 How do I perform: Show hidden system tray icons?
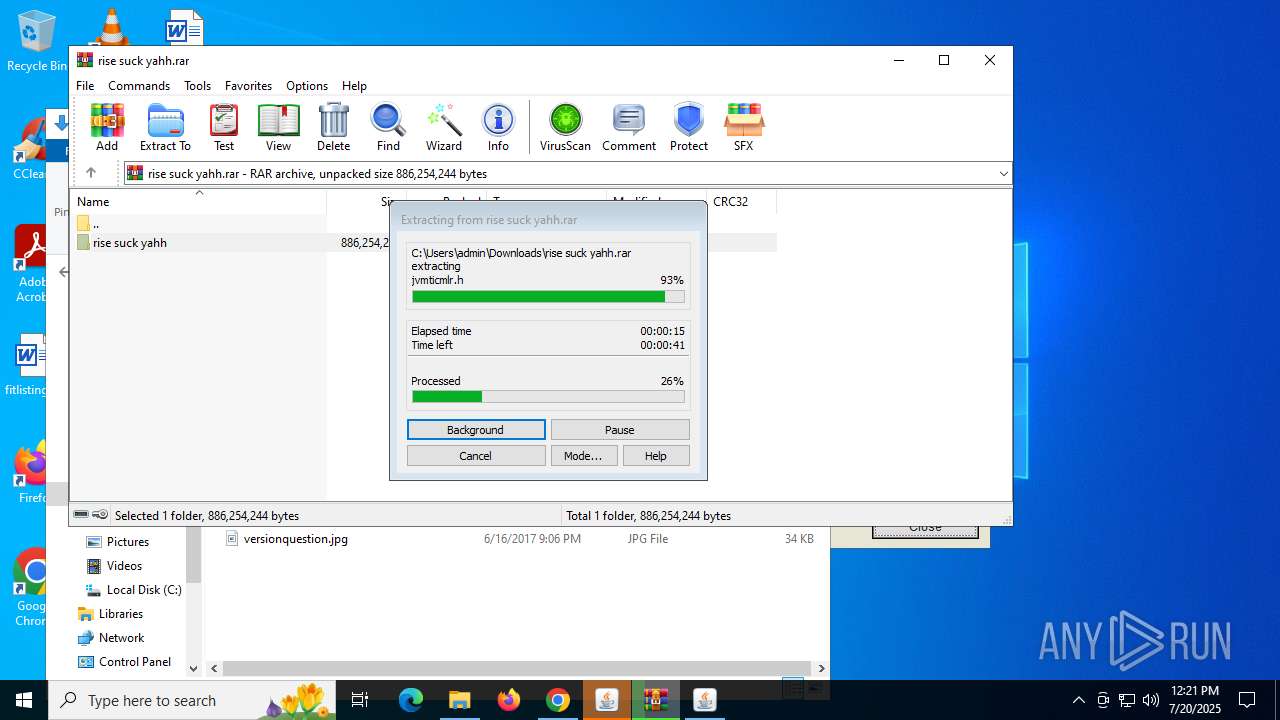pyautogui.click(x=1078, y=700)
